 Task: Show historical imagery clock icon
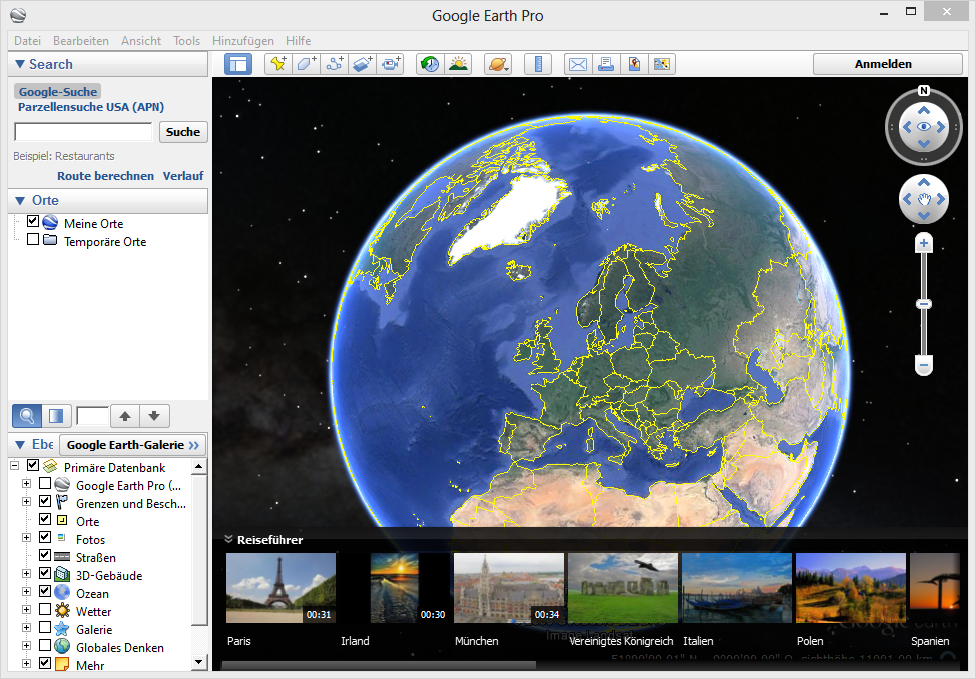(430, 64)
